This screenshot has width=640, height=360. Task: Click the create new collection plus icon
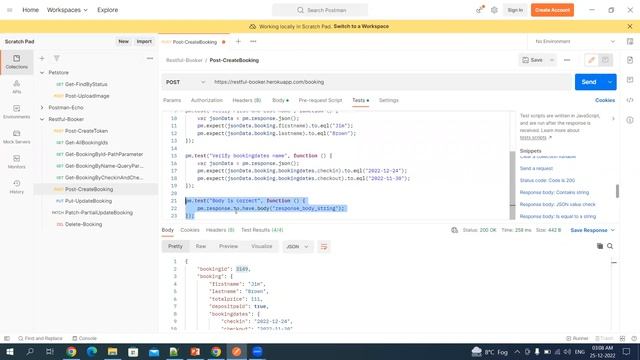click(x=42, y=58)
